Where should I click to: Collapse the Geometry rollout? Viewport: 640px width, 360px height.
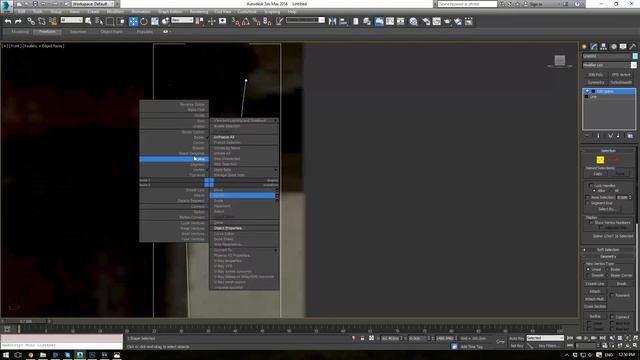click(608, 257)
